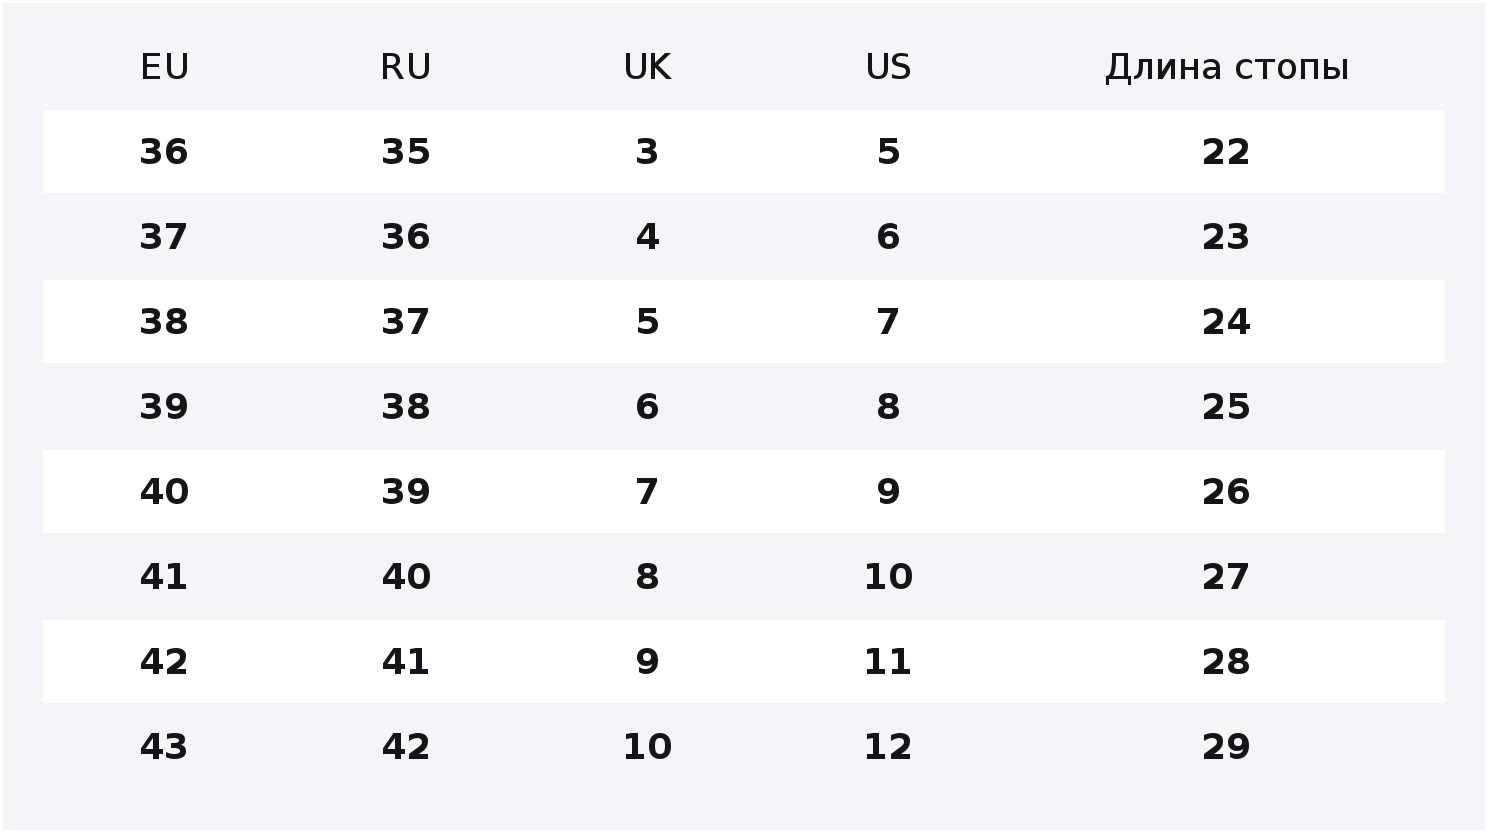Click US size 10 cell
This screenshot has width=1488, height=833.
coord(888,577)
